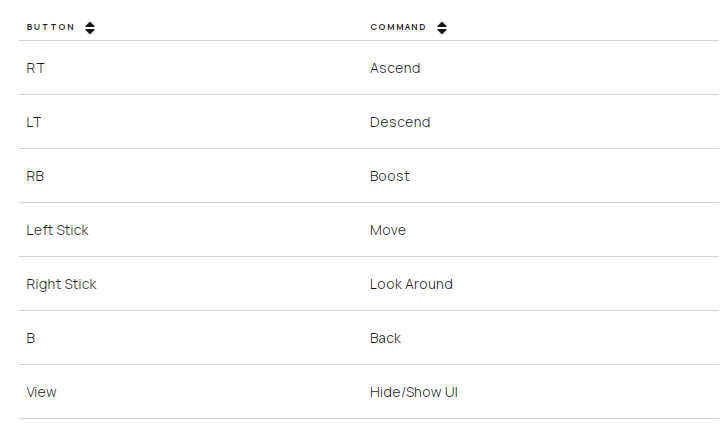
Task: Select the RT button cell
Action: [35, 68]
